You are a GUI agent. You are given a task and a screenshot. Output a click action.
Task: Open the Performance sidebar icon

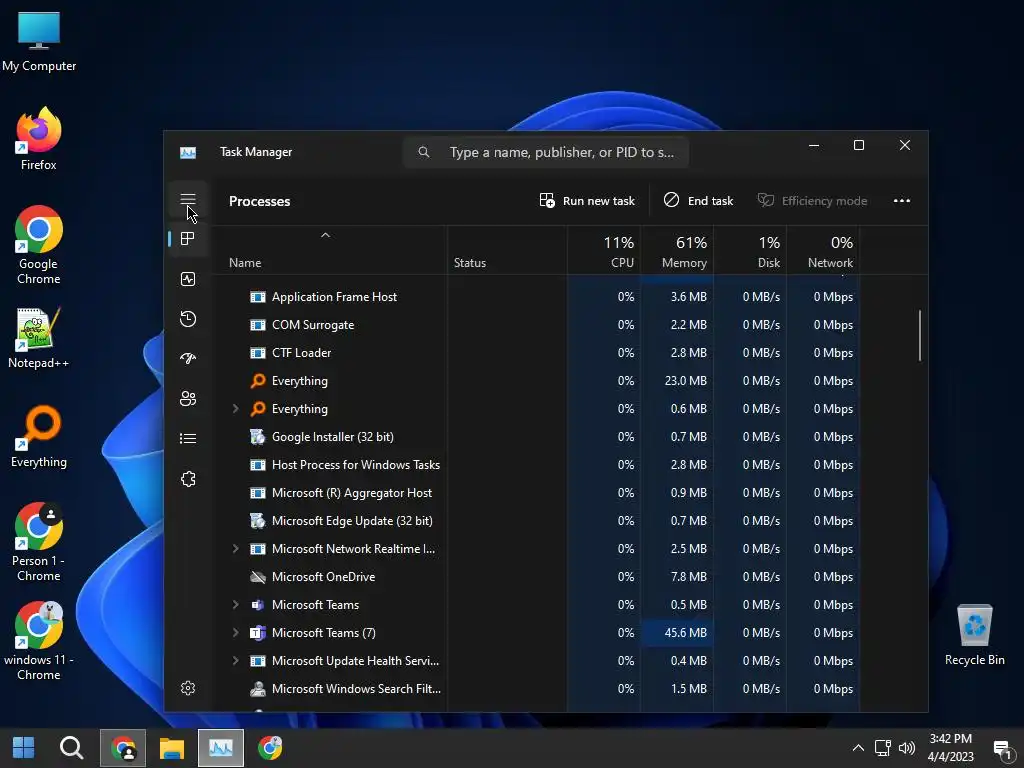pyautogui.click(x=188, y=280)
